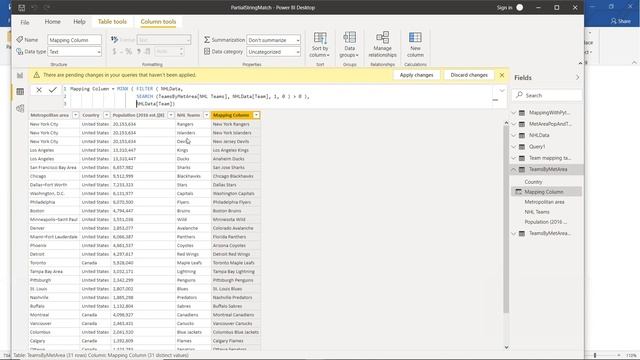Collapse the Fields pane with the chevron
The height and width of the screenshot is (360, 640).
[577, 77]
